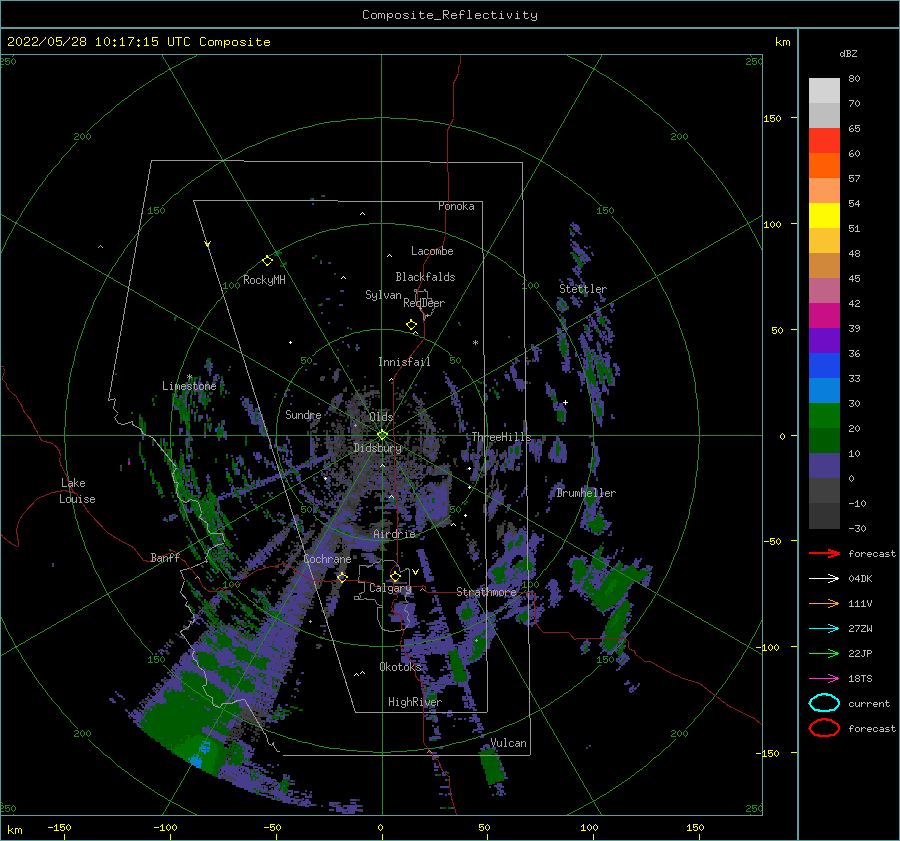Click the Drumheller city label
Screen dimensions: 900x841
[586, 493]
